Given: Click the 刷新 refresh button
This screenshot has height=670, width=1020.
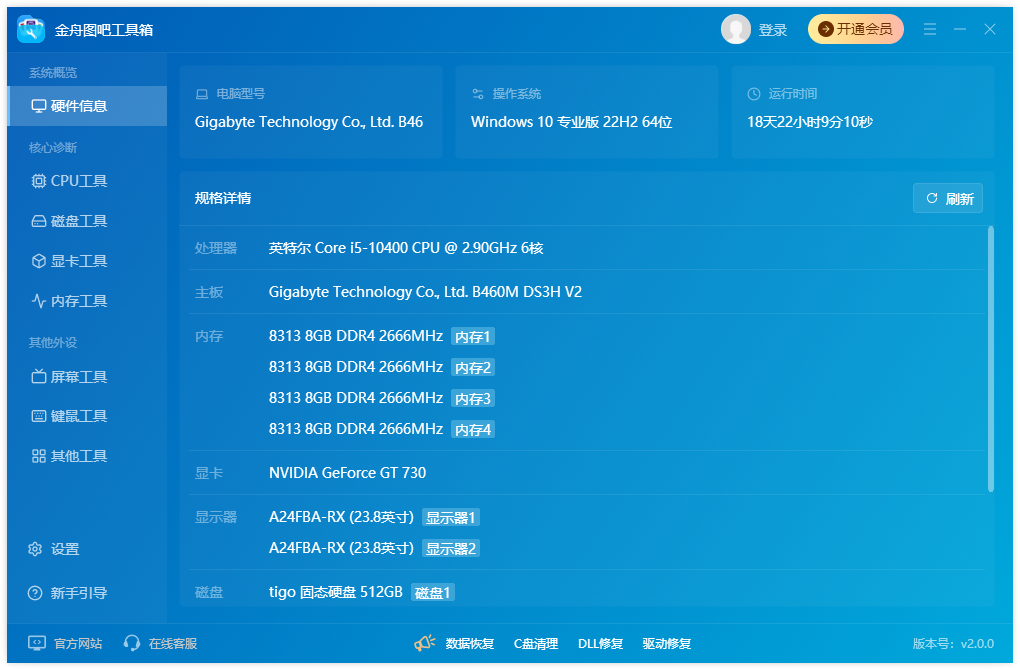Looking at the screenshot, I should 948,198.
